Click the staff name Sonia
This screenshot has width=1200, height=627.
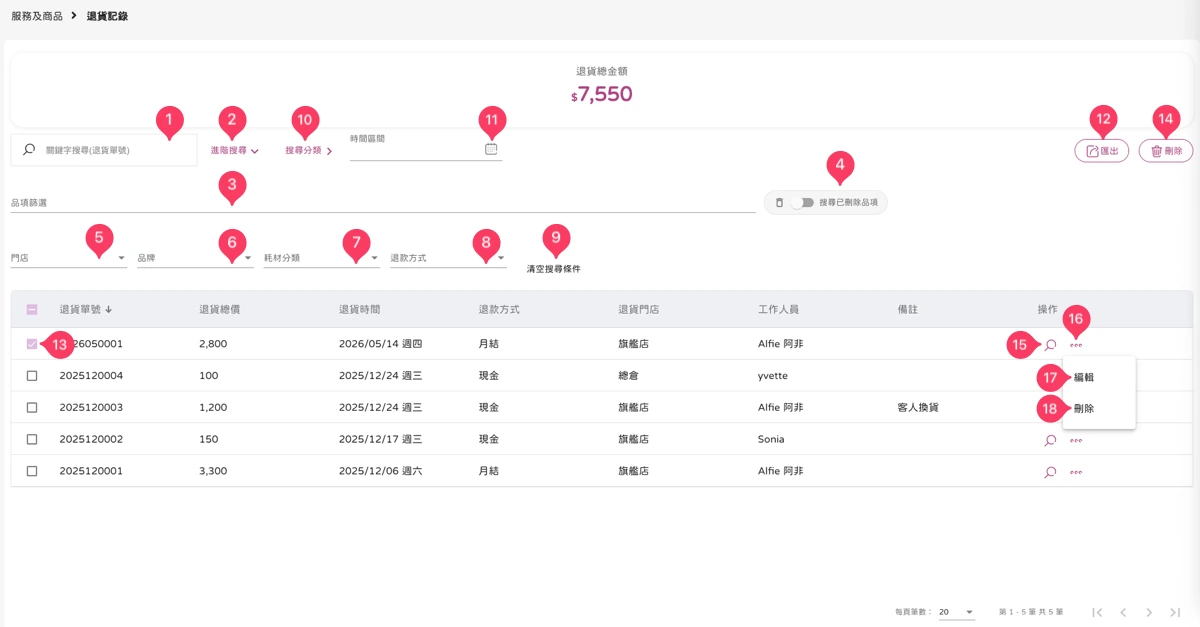point(771,440)
